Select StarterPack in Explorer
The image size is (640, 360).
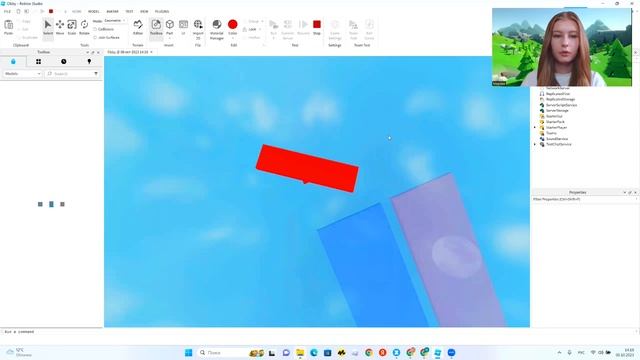click(555, 122)
